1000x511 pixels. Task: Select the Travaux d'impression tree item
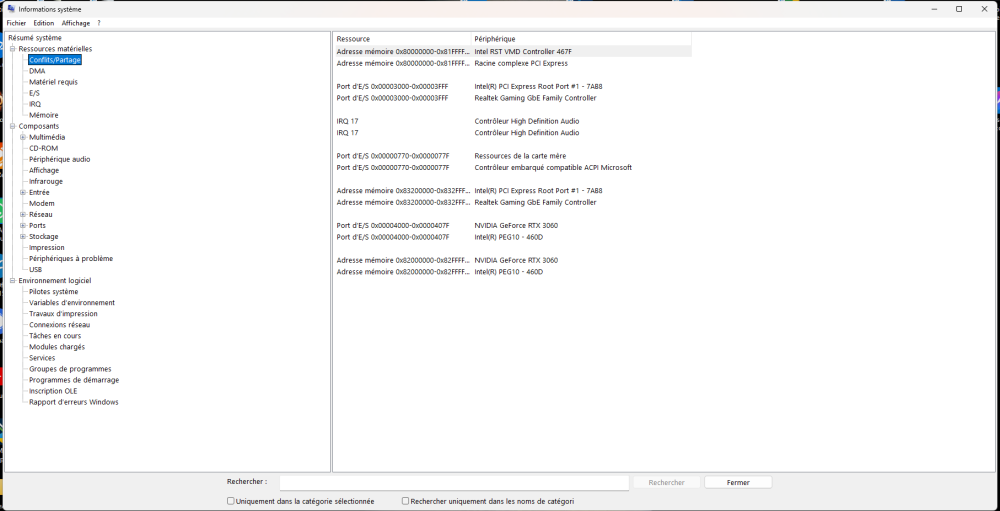63,314
